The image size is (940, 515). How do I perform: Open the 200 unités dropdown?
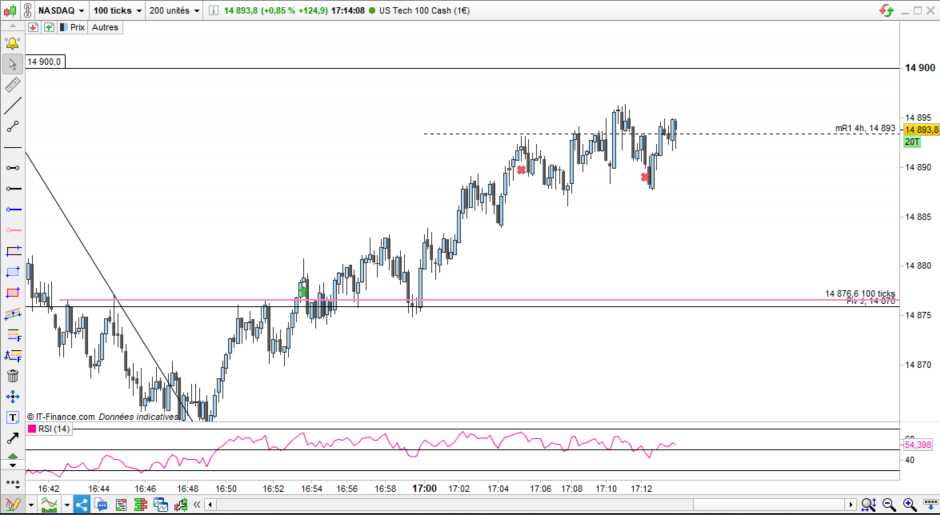click(x=174, y=11)
